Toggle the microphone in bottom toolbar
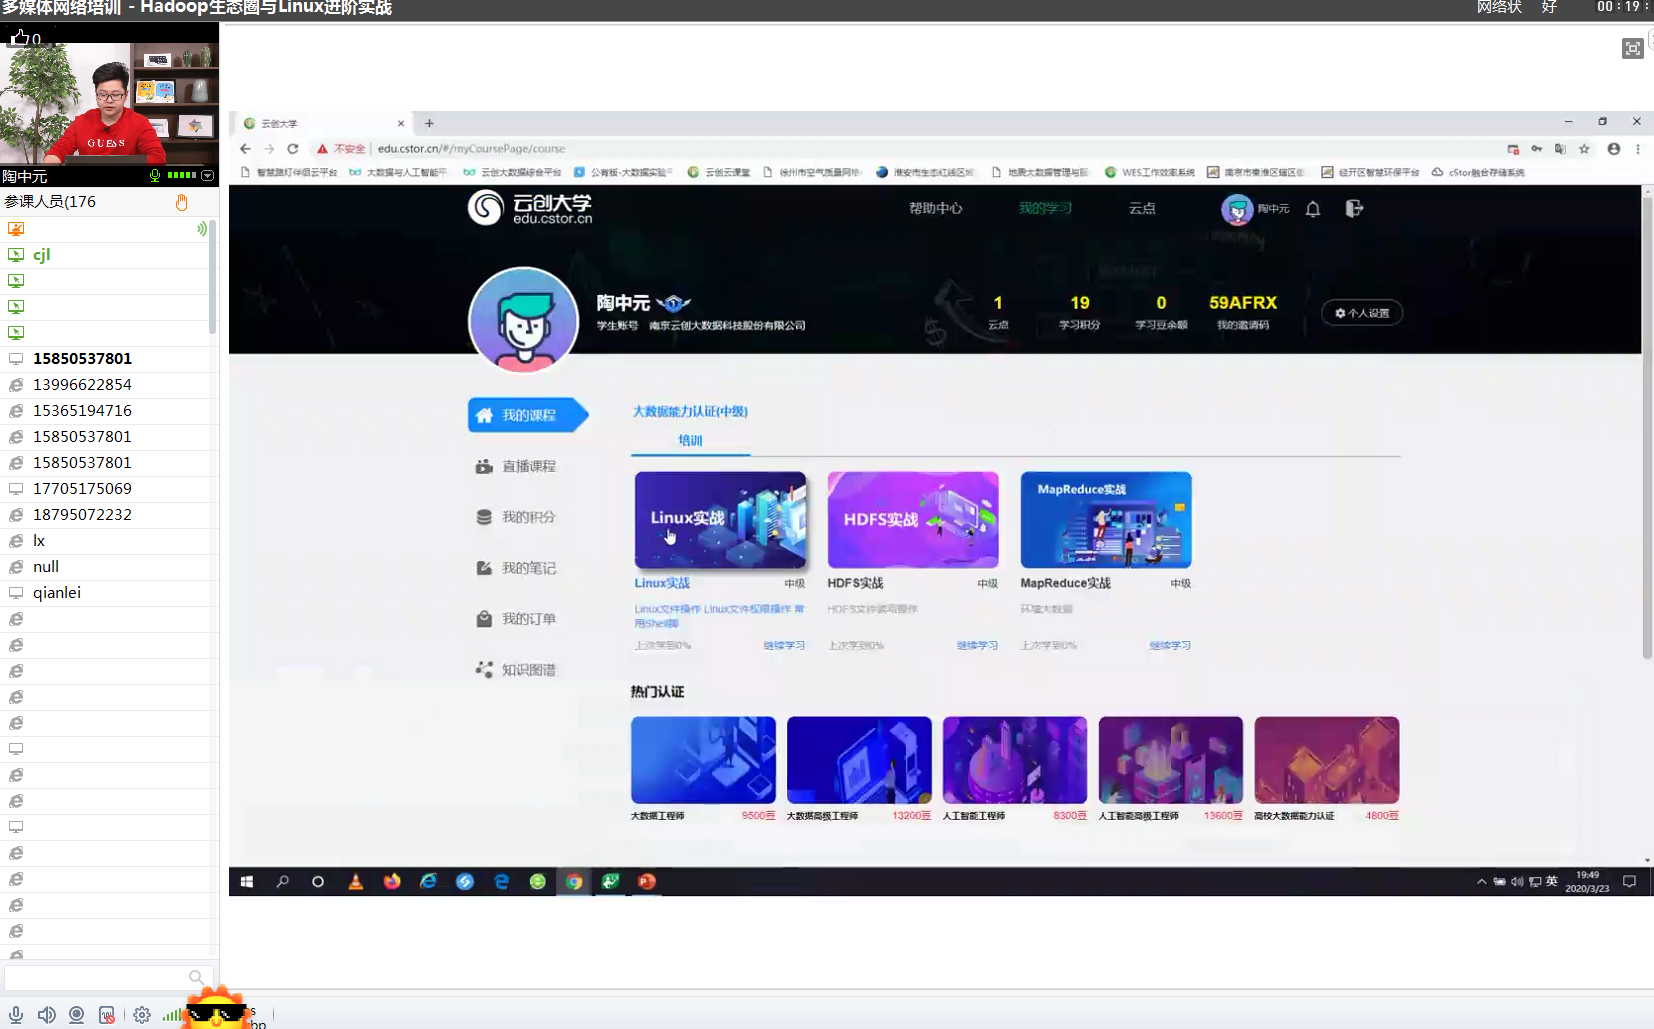 (16, 1014)
